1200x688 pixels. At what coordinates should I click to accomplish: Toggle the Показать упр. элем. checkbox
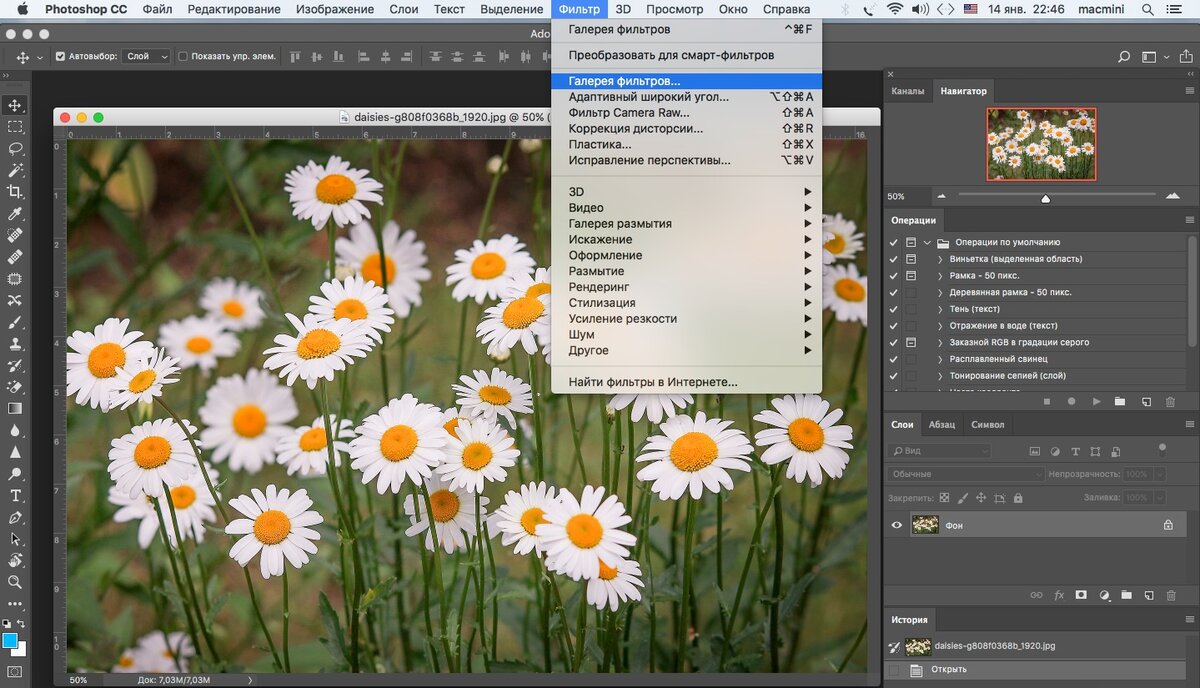[182, 56]
